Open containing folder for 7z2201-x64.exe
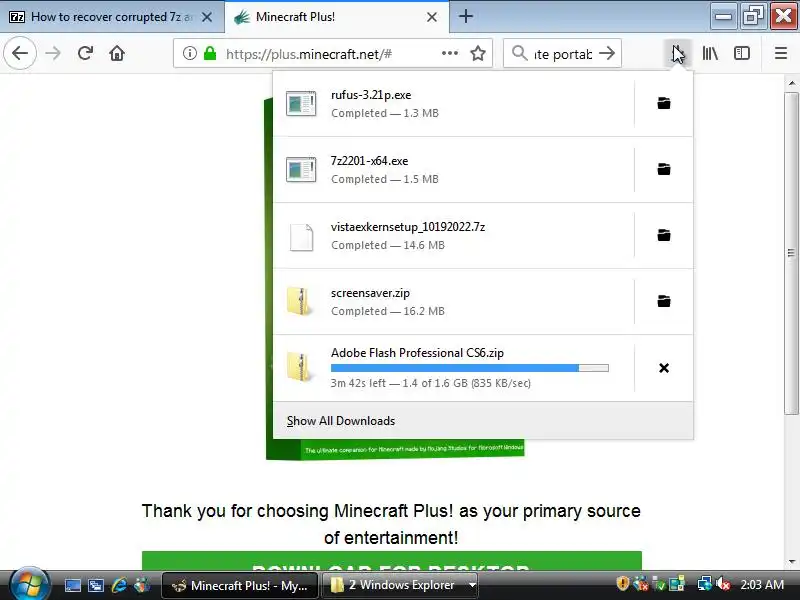 [x=664, y=169]
